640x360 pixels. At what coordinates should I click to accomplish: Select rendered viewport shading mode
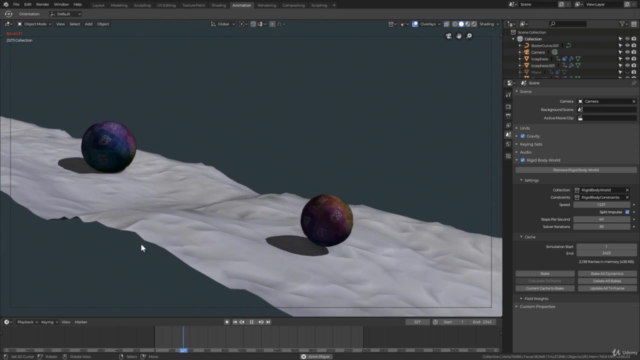point(474,24)
